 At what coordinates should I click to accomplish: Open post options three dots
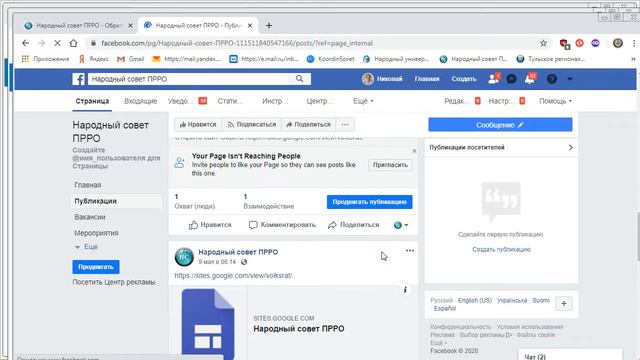(410, 251)
